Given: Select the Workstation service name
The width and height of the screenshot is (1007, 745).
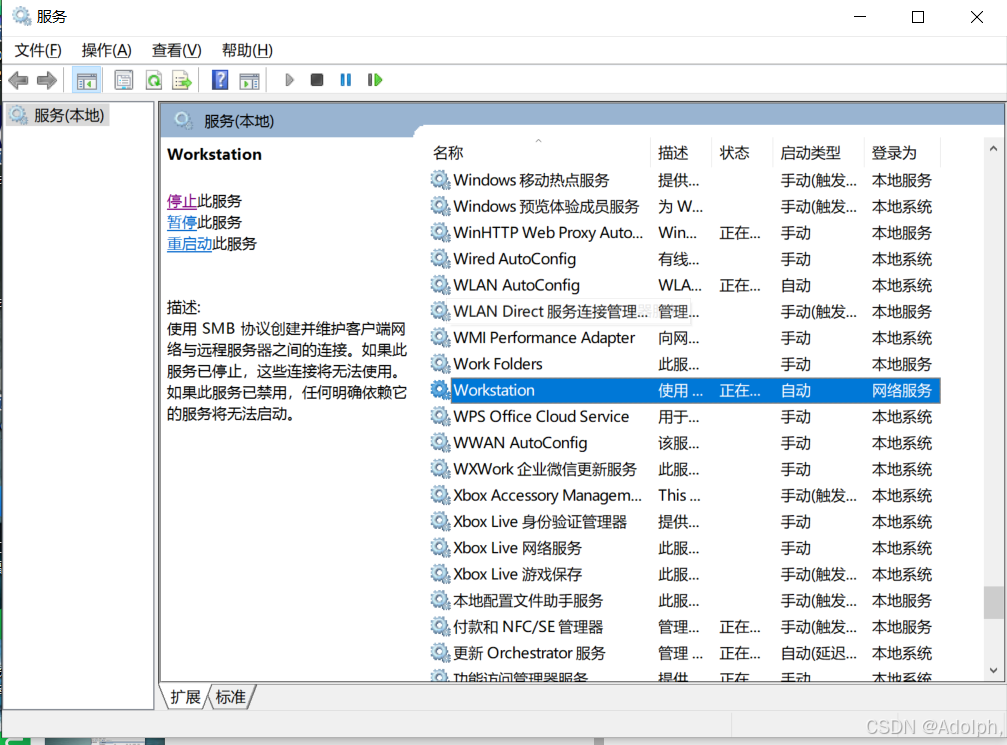Looking at the screenshot, I should click(x=494, y=390).
